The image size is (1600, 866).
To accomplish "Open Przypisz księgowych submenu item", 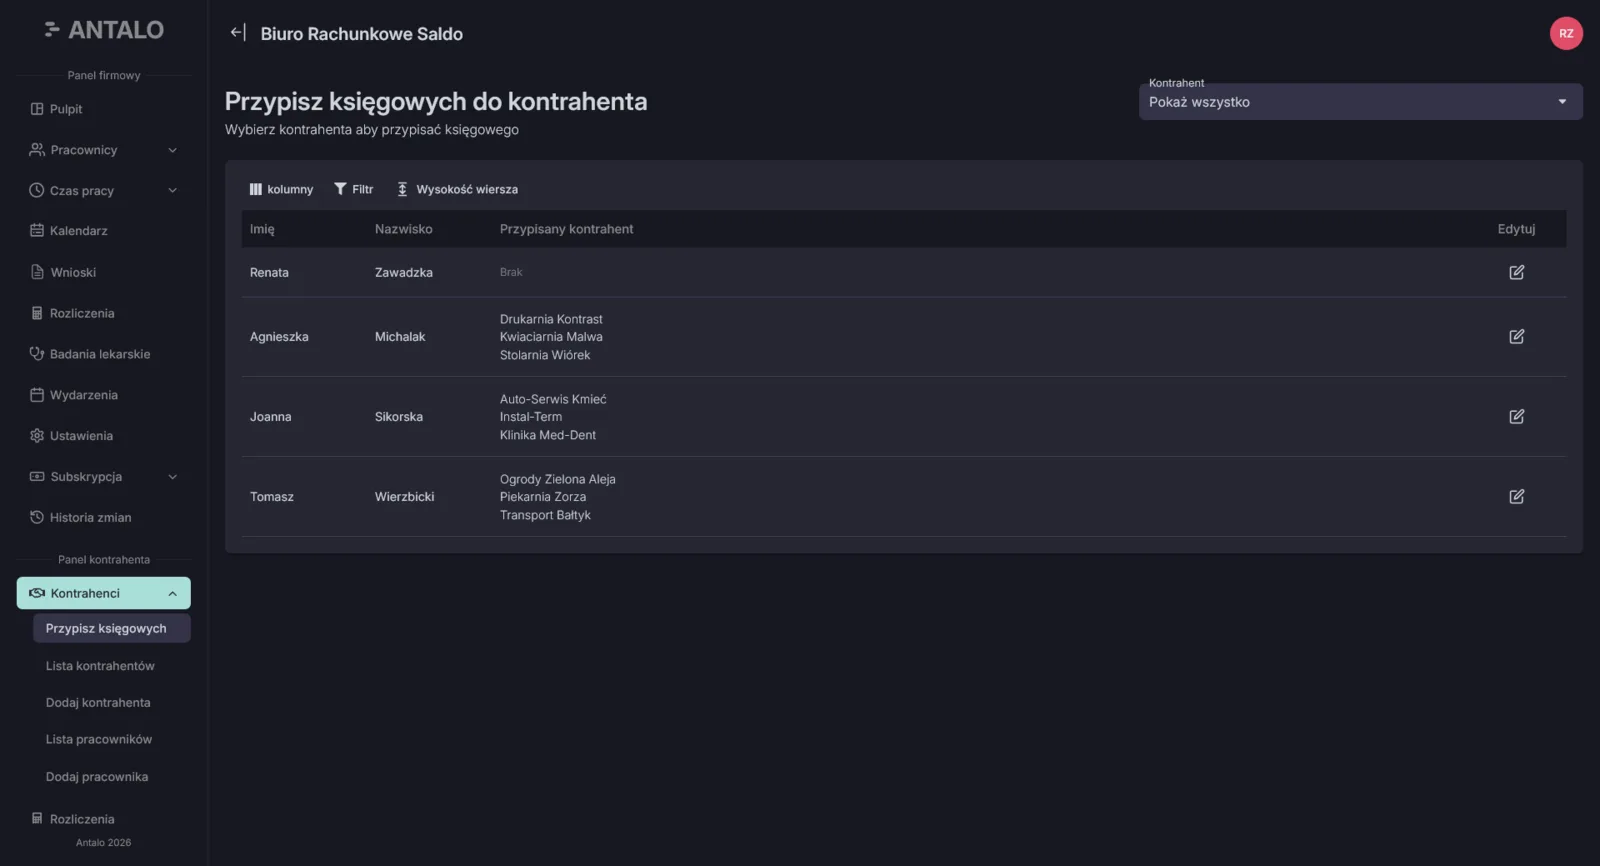I will [x=112, y=629].
